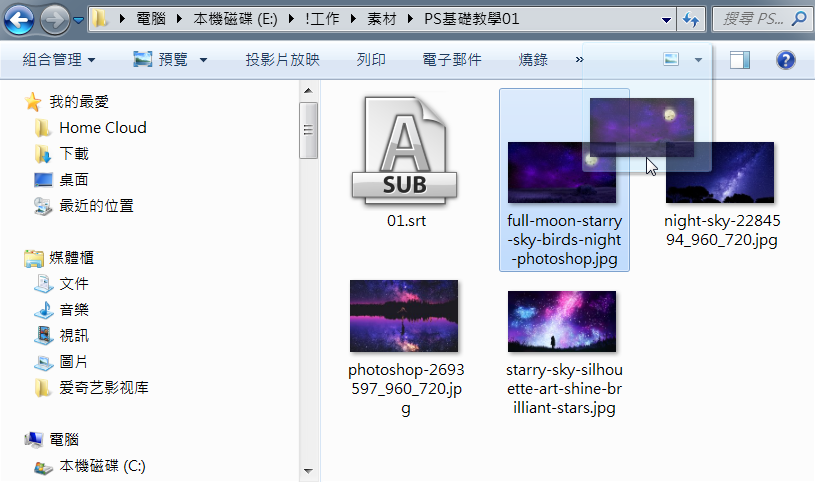This screenshot has height=482, width=815.
Task: Select the full-moon-starry-sky-birds-night-photoshop.jpg thumbnail
Action: pyautogui.click(x=562, y=173)
